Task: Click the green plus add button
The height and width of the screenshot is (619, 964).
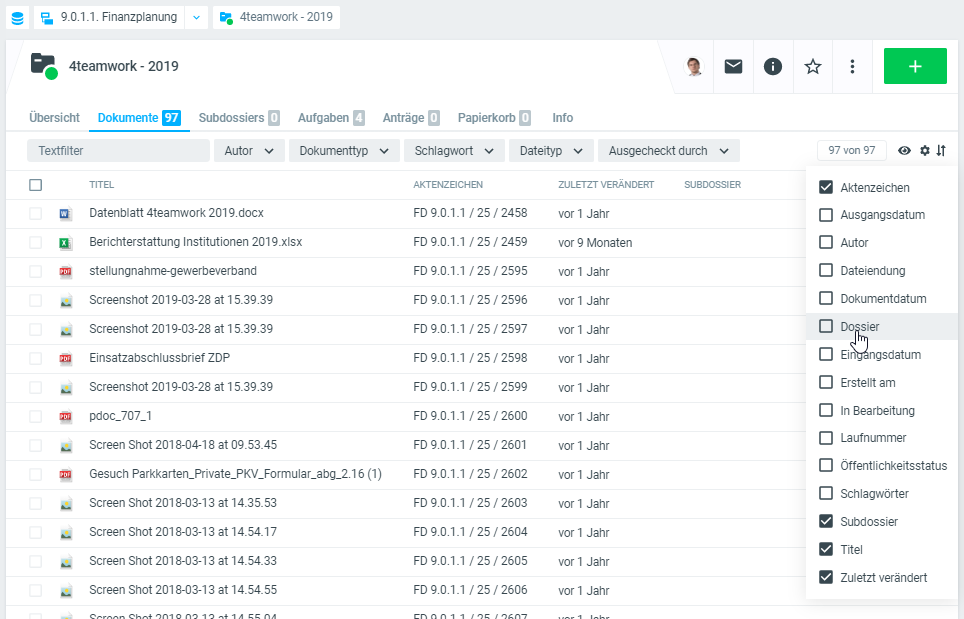Action: pyautogui.click(x=914, y=66)
